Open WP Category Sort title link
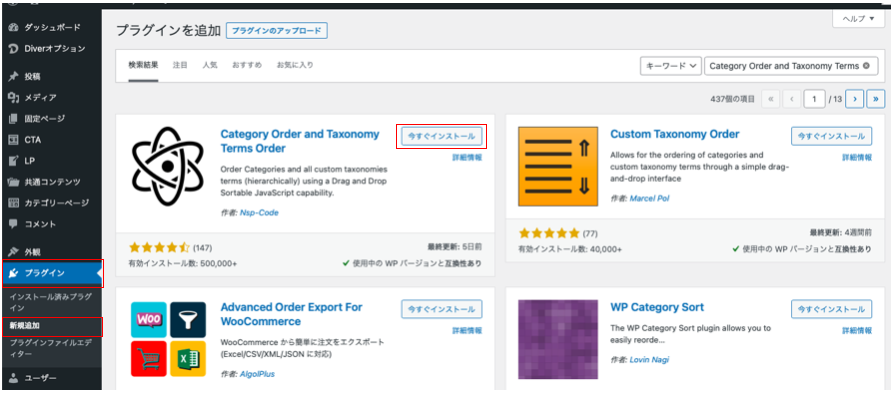Screen dimensions: 895x394 point(657,307)
